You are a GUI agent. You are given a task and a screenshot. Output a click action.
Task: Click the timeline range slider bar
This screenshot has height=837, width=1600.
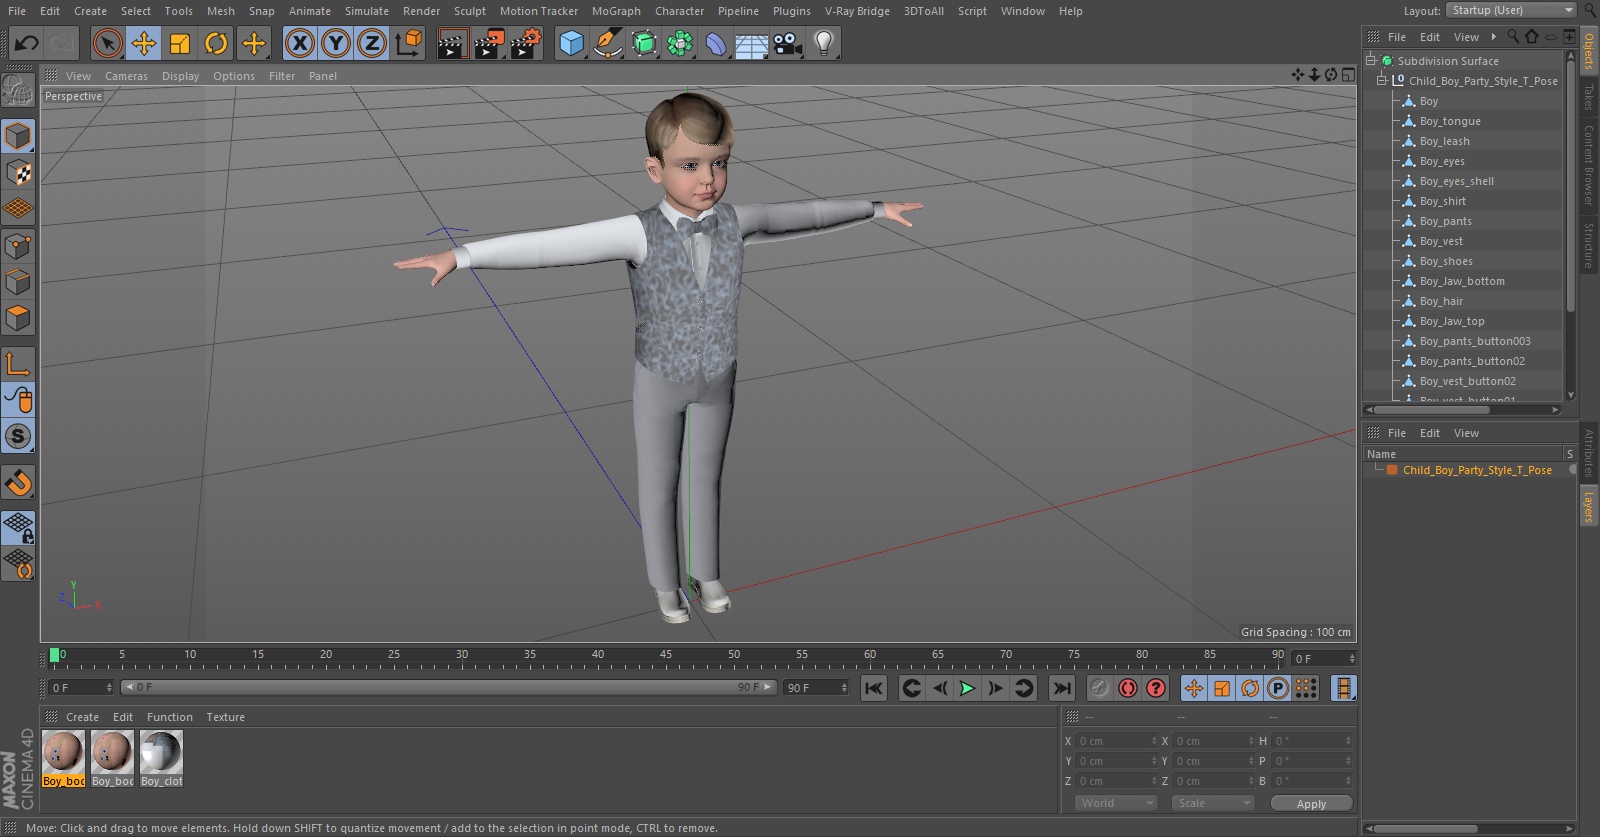[448, 687]
